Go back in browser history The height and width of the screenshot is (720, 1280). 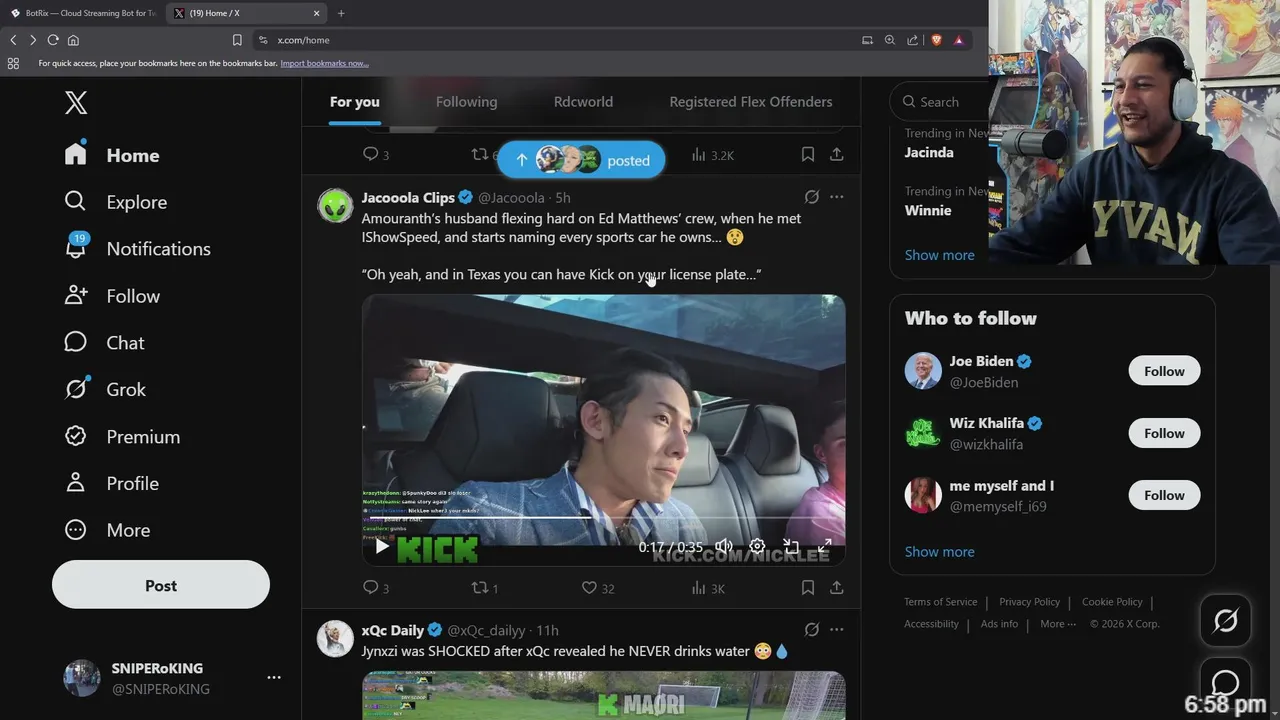point(13,40)
